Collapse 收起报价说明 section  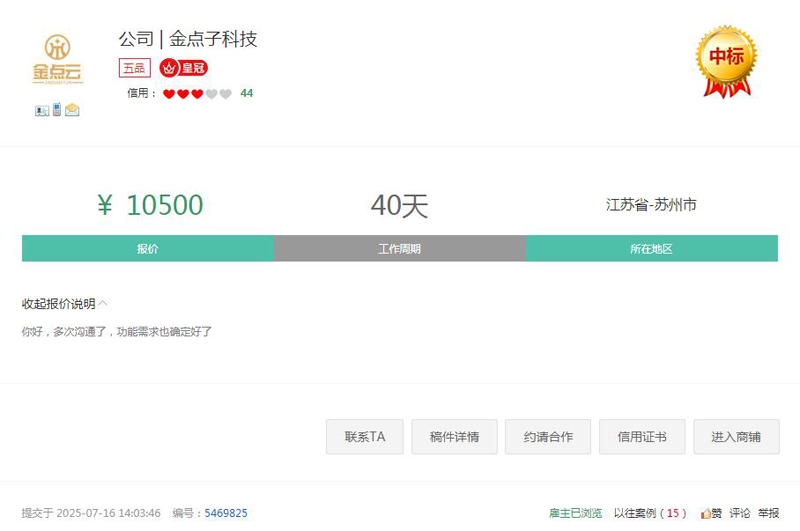[x=64, y=304]
